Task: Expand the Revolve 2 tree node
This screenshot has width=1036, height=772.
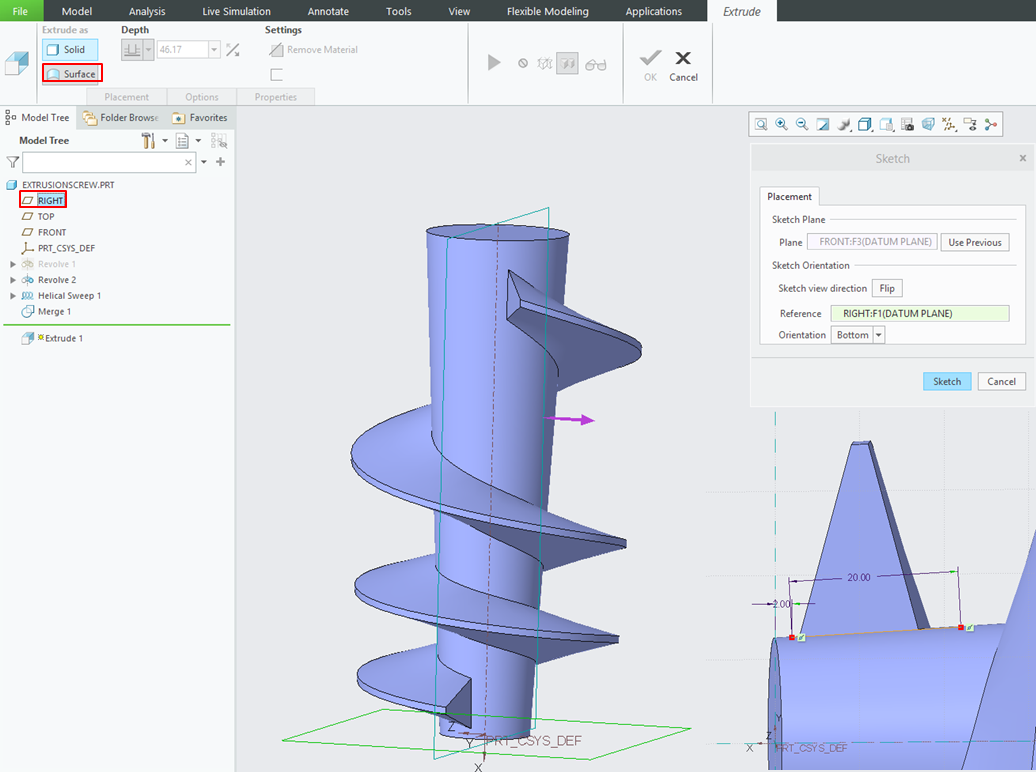Action: (x=13, y=280)
